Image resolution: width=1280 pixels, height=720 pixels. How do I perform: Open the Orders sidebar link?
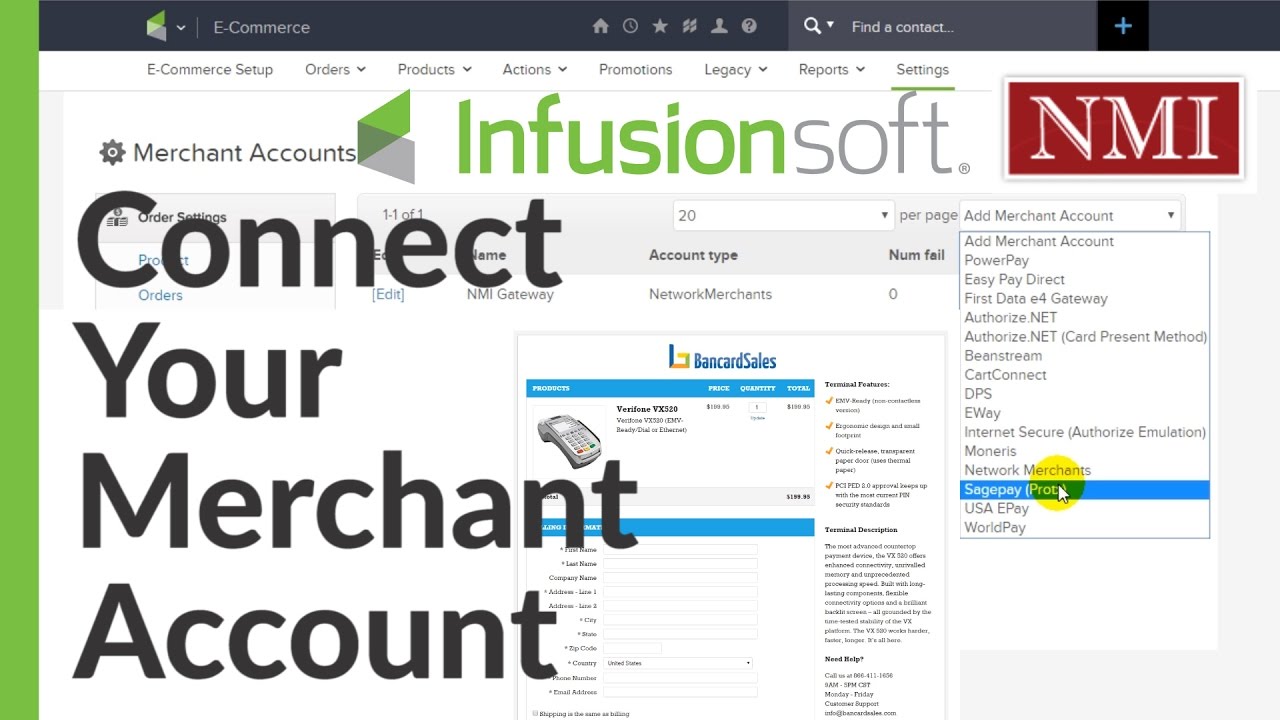click(160, 295)
